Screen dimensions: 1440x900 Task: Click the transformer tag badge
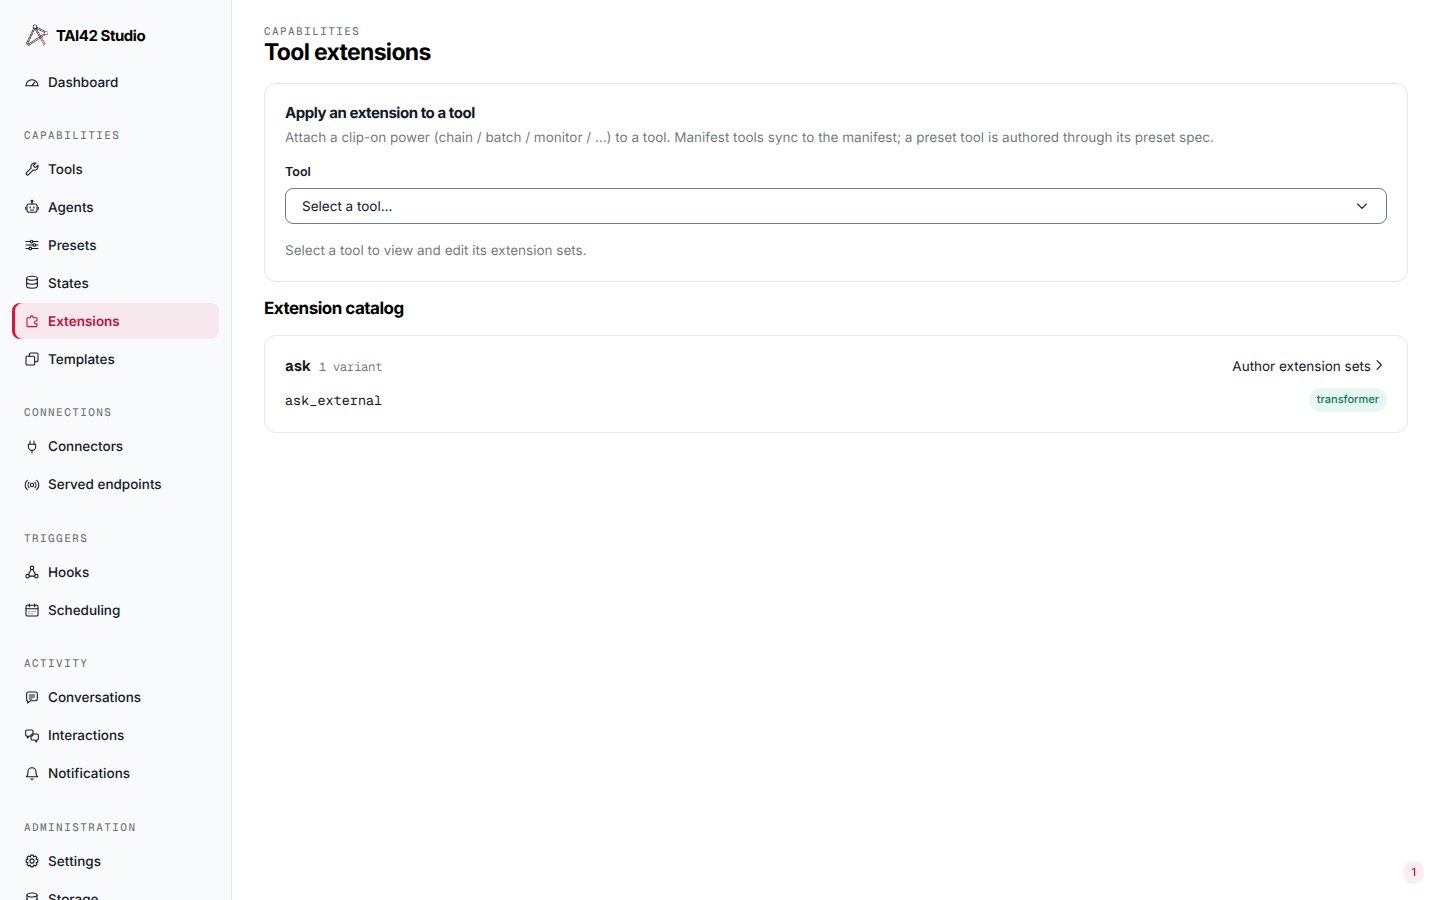point(1347,400)
